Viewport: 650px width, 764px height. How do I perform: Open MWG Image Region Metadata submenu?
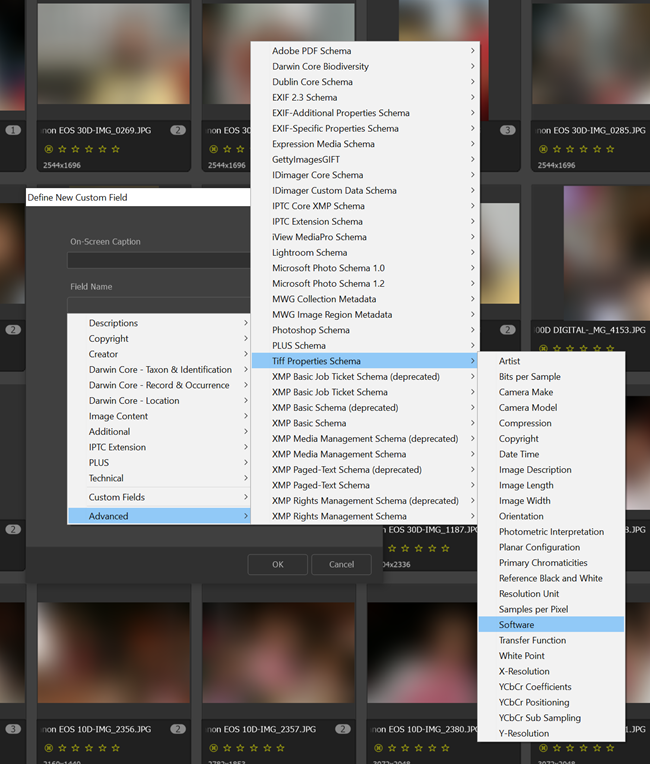(x=365, y=315)
